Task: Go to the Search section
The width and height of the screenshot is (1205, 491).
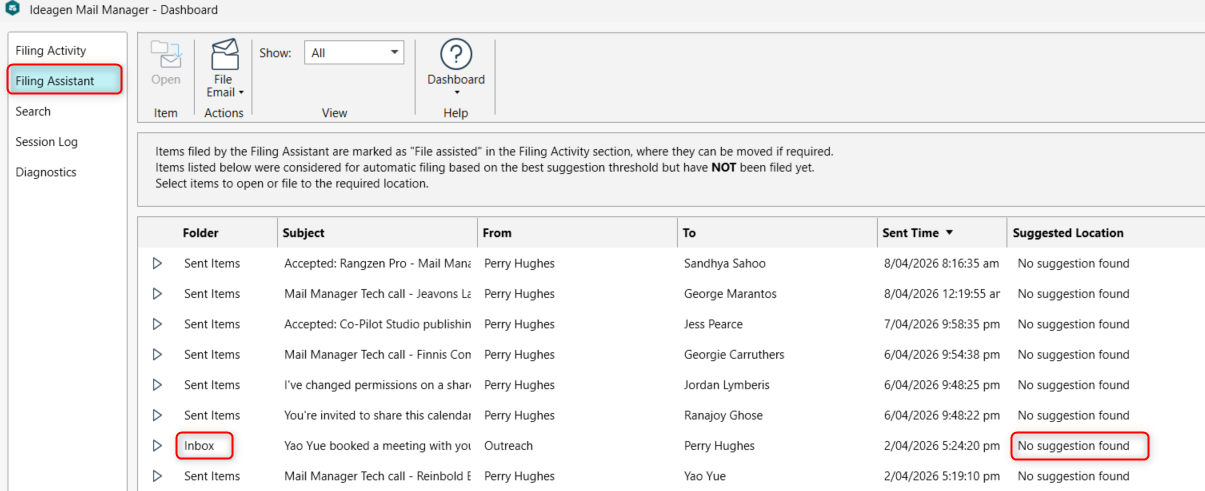Action: tap(33, 111)
